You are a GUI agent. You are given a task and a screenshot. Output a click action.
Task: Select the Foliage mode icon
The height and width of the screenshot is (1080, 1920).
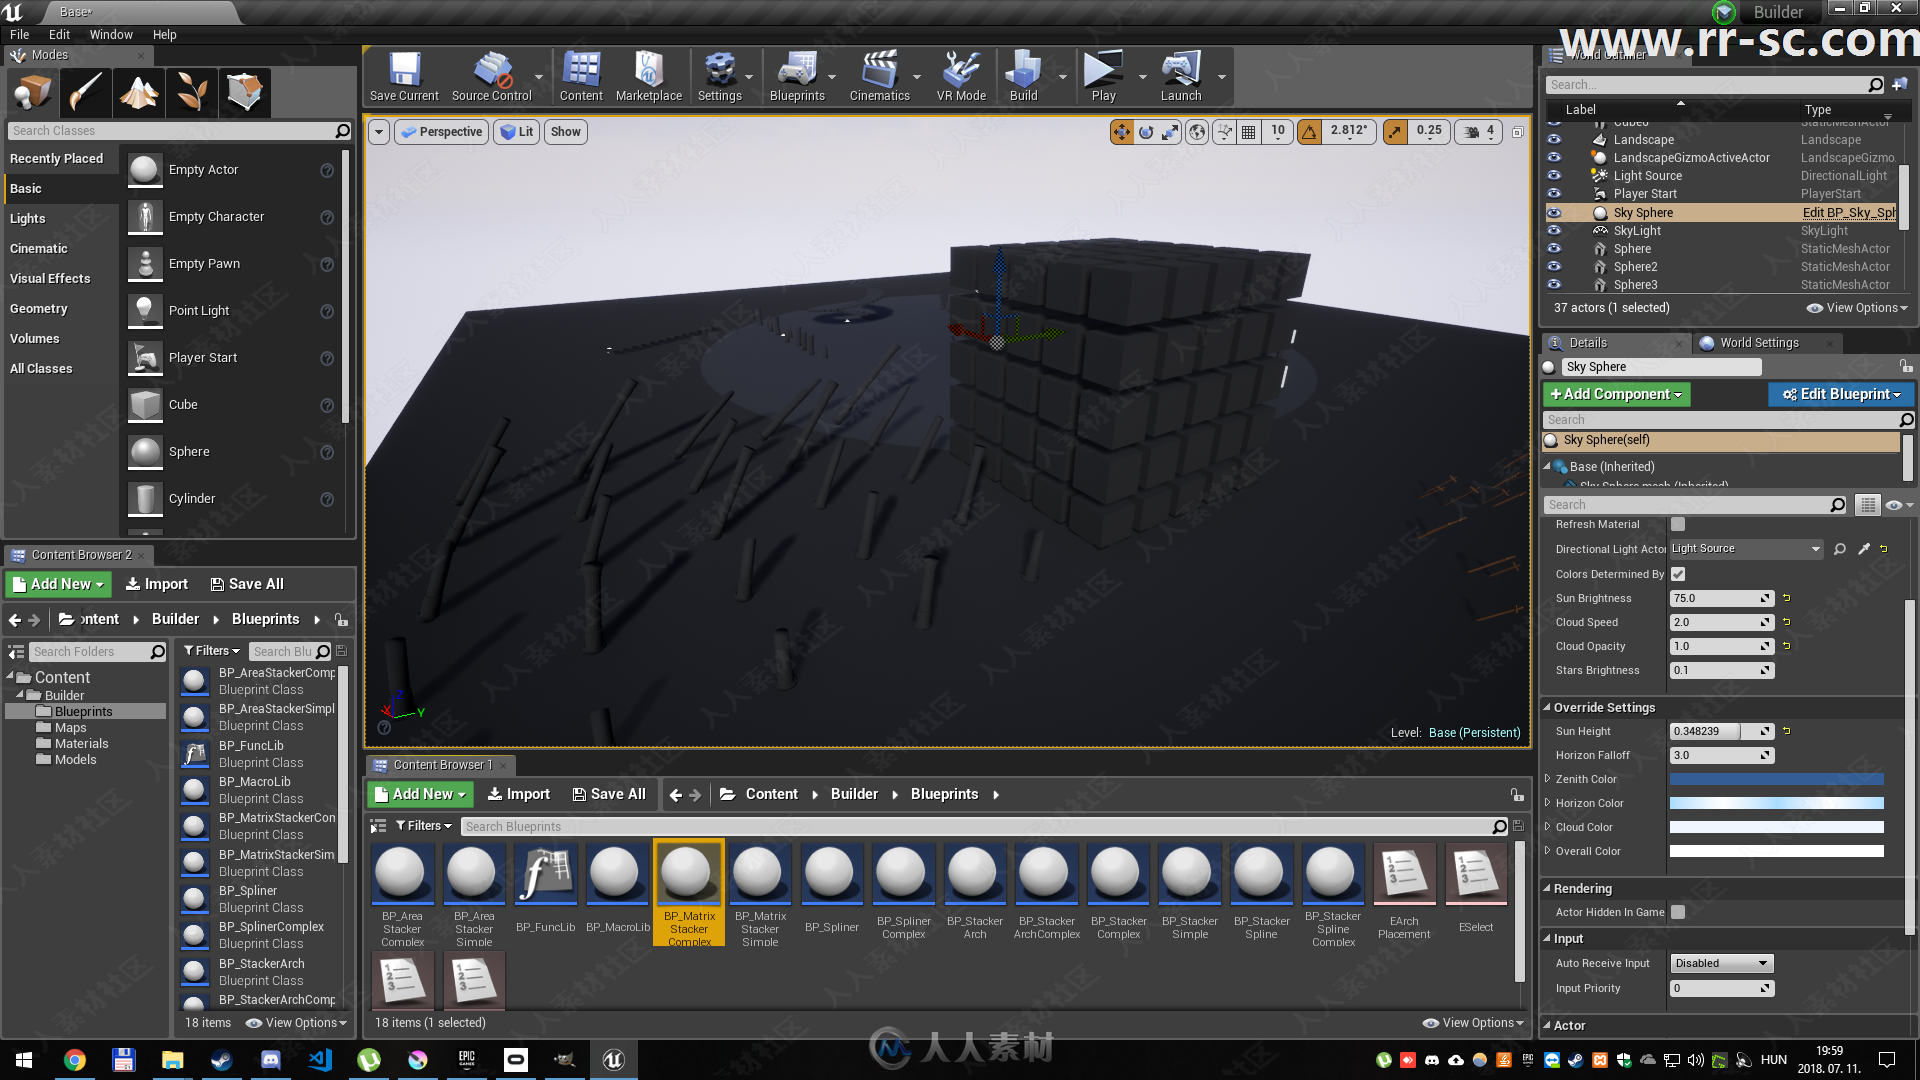(191, 92)
